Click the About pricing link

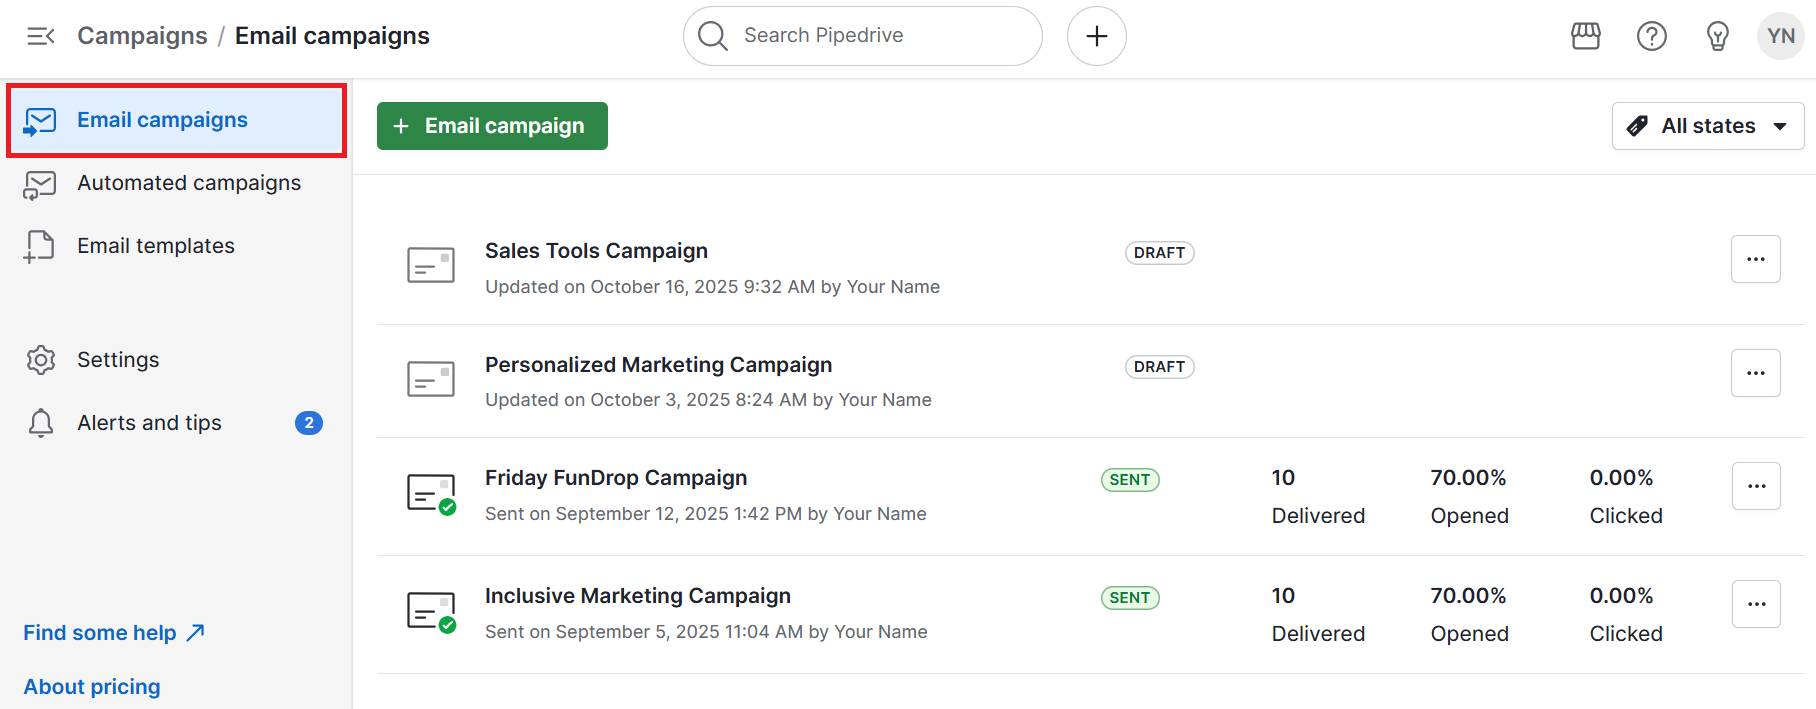(91, 686)
